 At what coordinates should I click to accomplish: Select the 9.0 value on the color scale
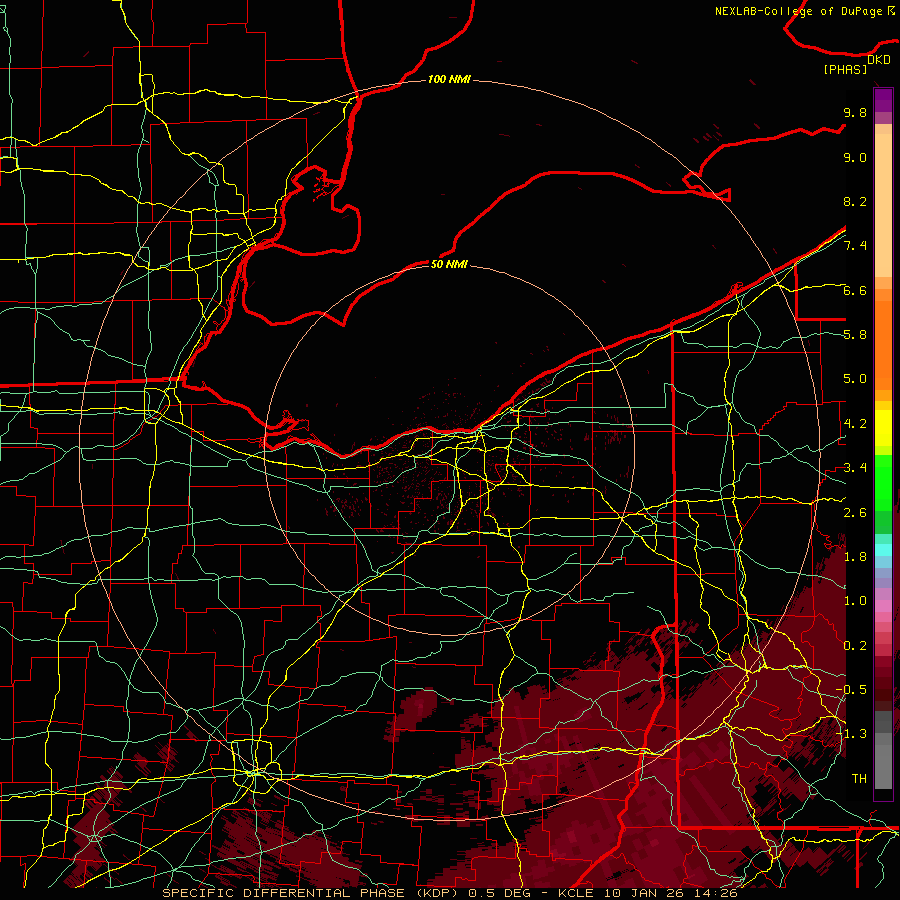click(855, 157)
